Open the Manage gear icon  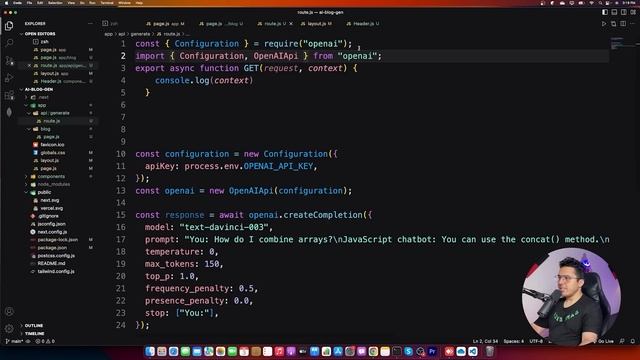pos(9,329)
